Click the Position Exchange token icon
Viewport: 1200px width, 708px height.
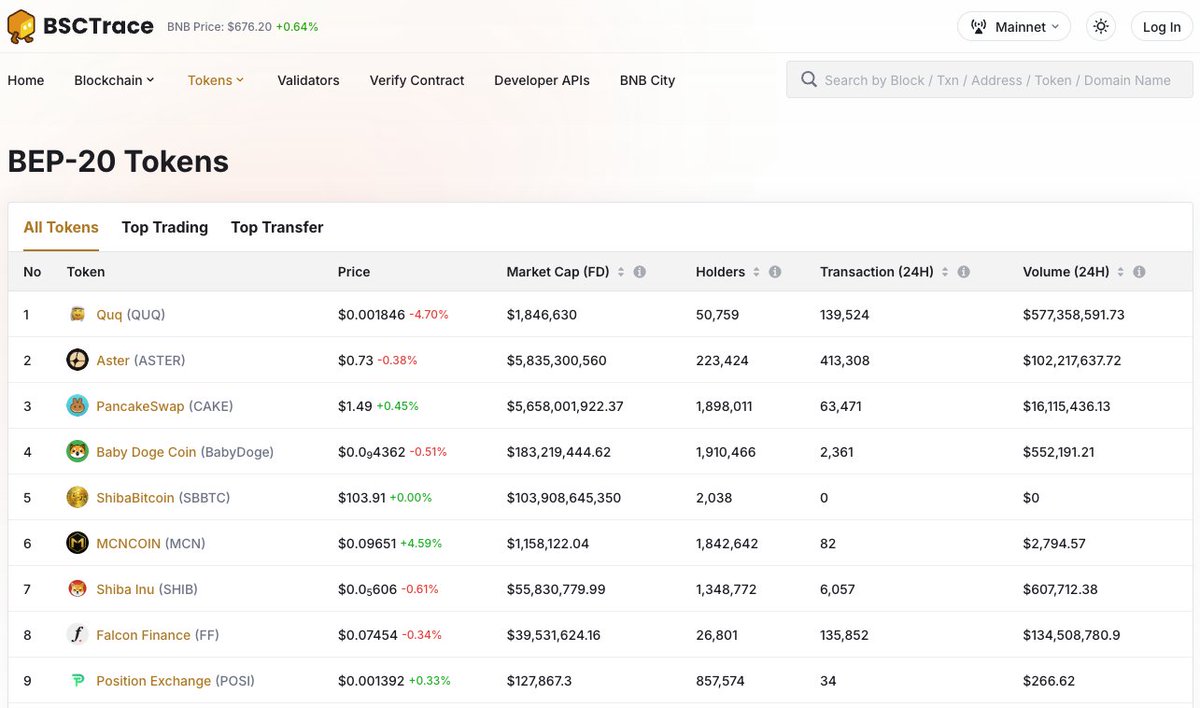pos(77,681)
